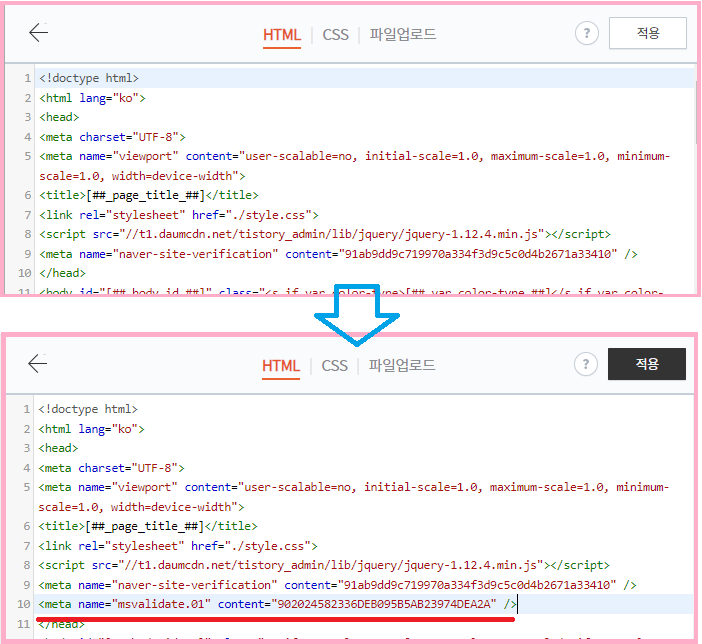Click the page_title line in the bottom editor

[x=148, y=526]
